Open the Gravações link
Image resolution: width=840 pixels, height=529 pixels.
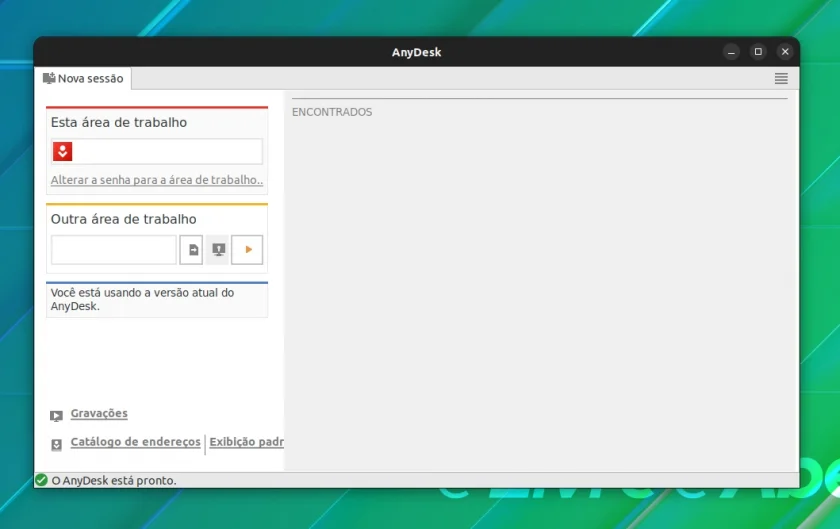(99, 413)
